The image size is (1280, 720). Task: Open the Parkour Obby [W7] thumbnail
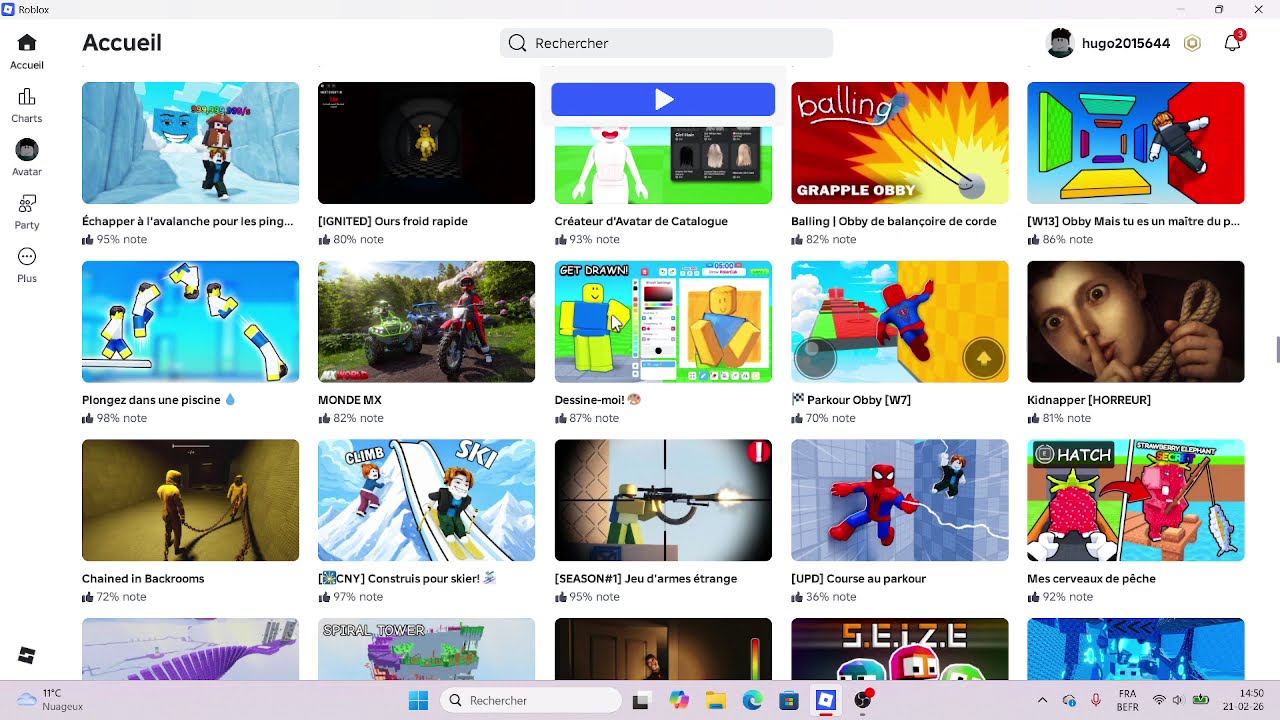coord(900,322)
